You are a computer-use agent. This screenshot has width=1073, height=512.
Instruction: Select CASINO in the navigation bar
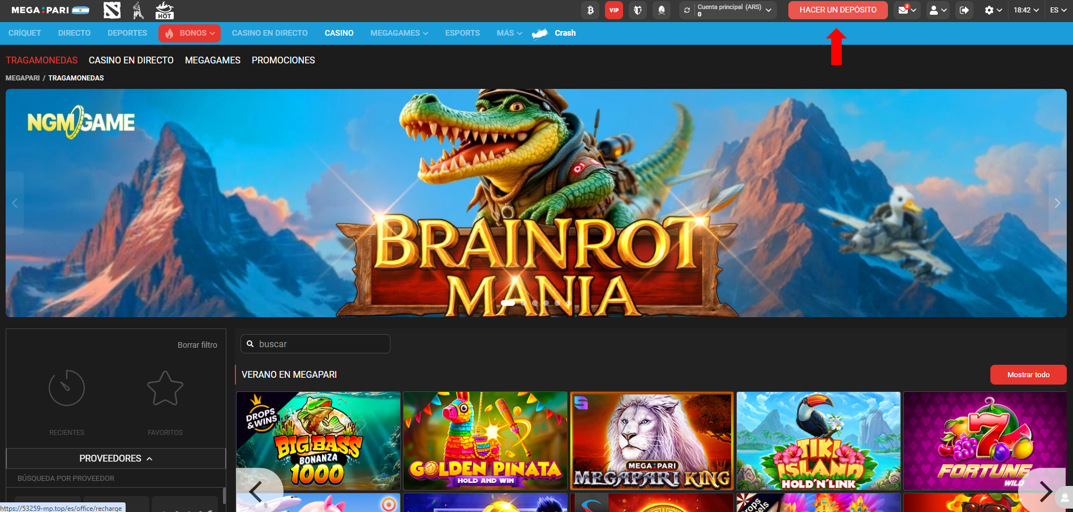[x=339, y=33]
